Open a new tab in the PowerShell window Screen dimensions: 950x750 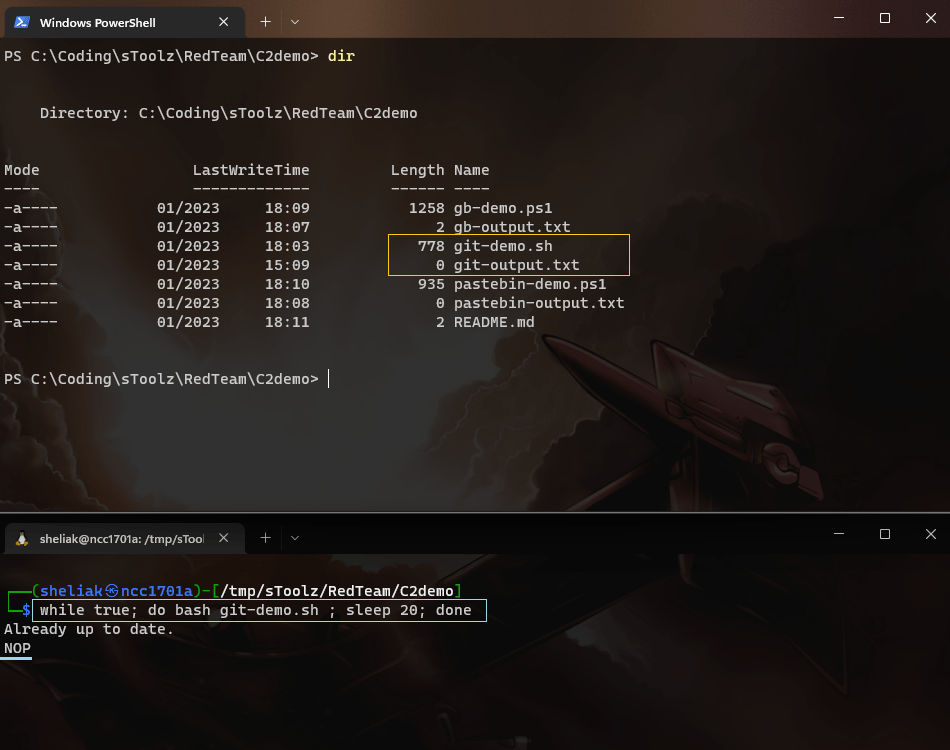(x=265, y=21)
